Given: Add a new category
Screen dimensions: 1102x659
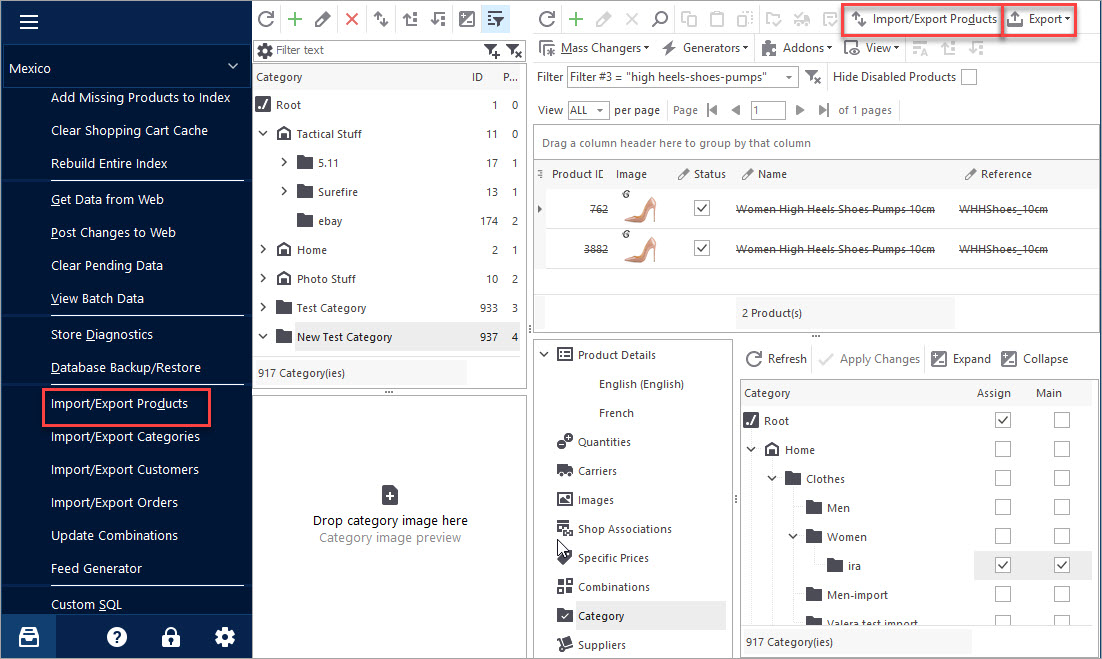Looking at the screenshot, I should (294, 19).
